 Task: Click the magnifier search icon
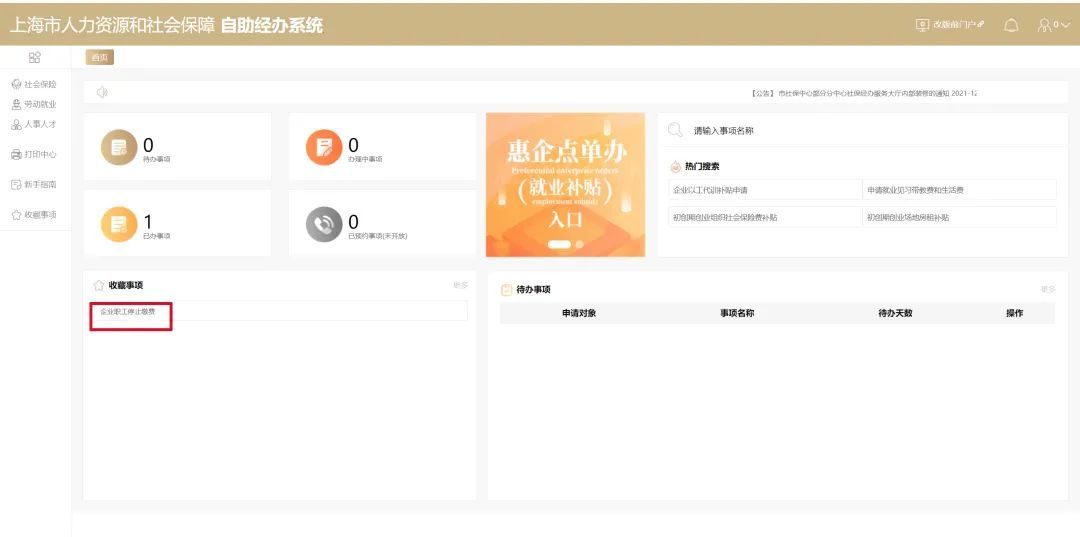point(675,130)
